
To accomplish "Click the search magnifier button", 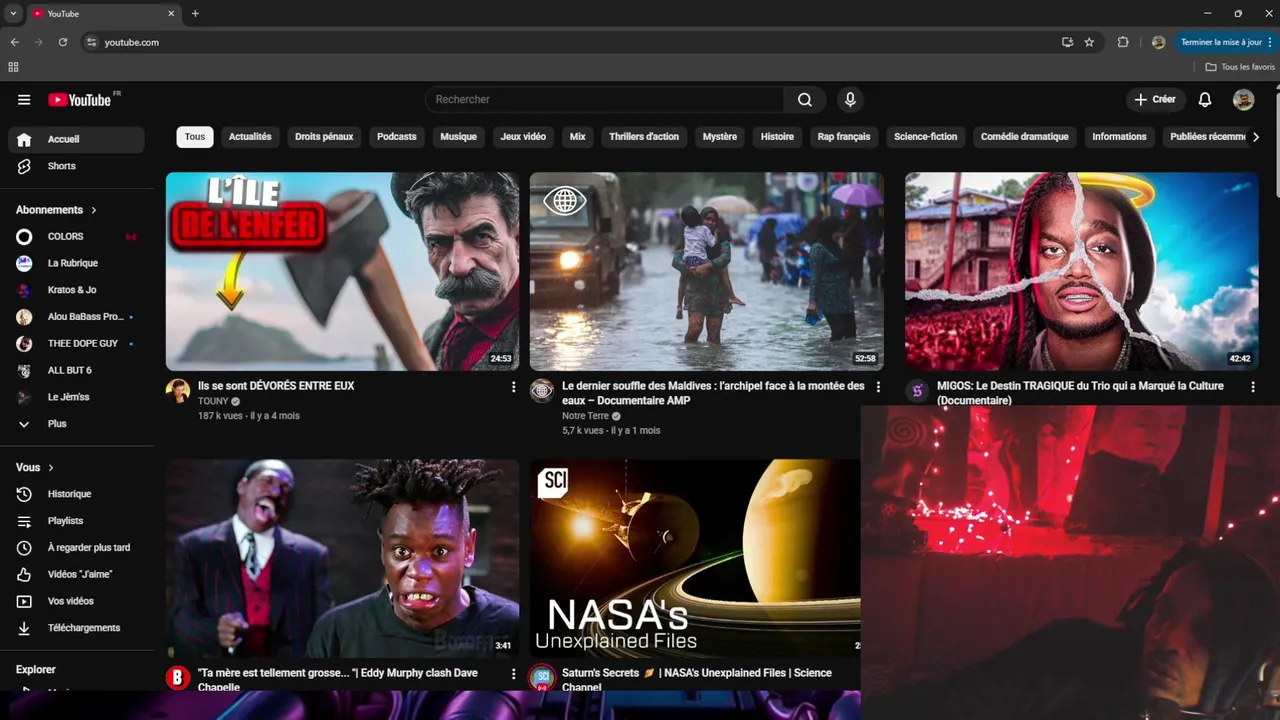I will pyautogui.click(x=805, y=99).
